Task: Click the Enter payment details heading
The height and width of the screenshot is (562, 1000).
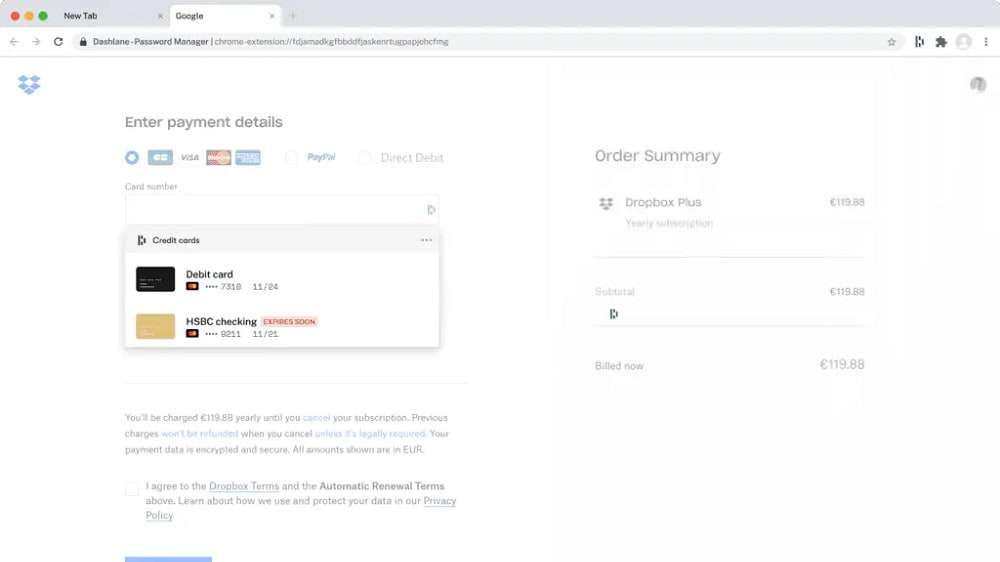Action: coord(203,122)
